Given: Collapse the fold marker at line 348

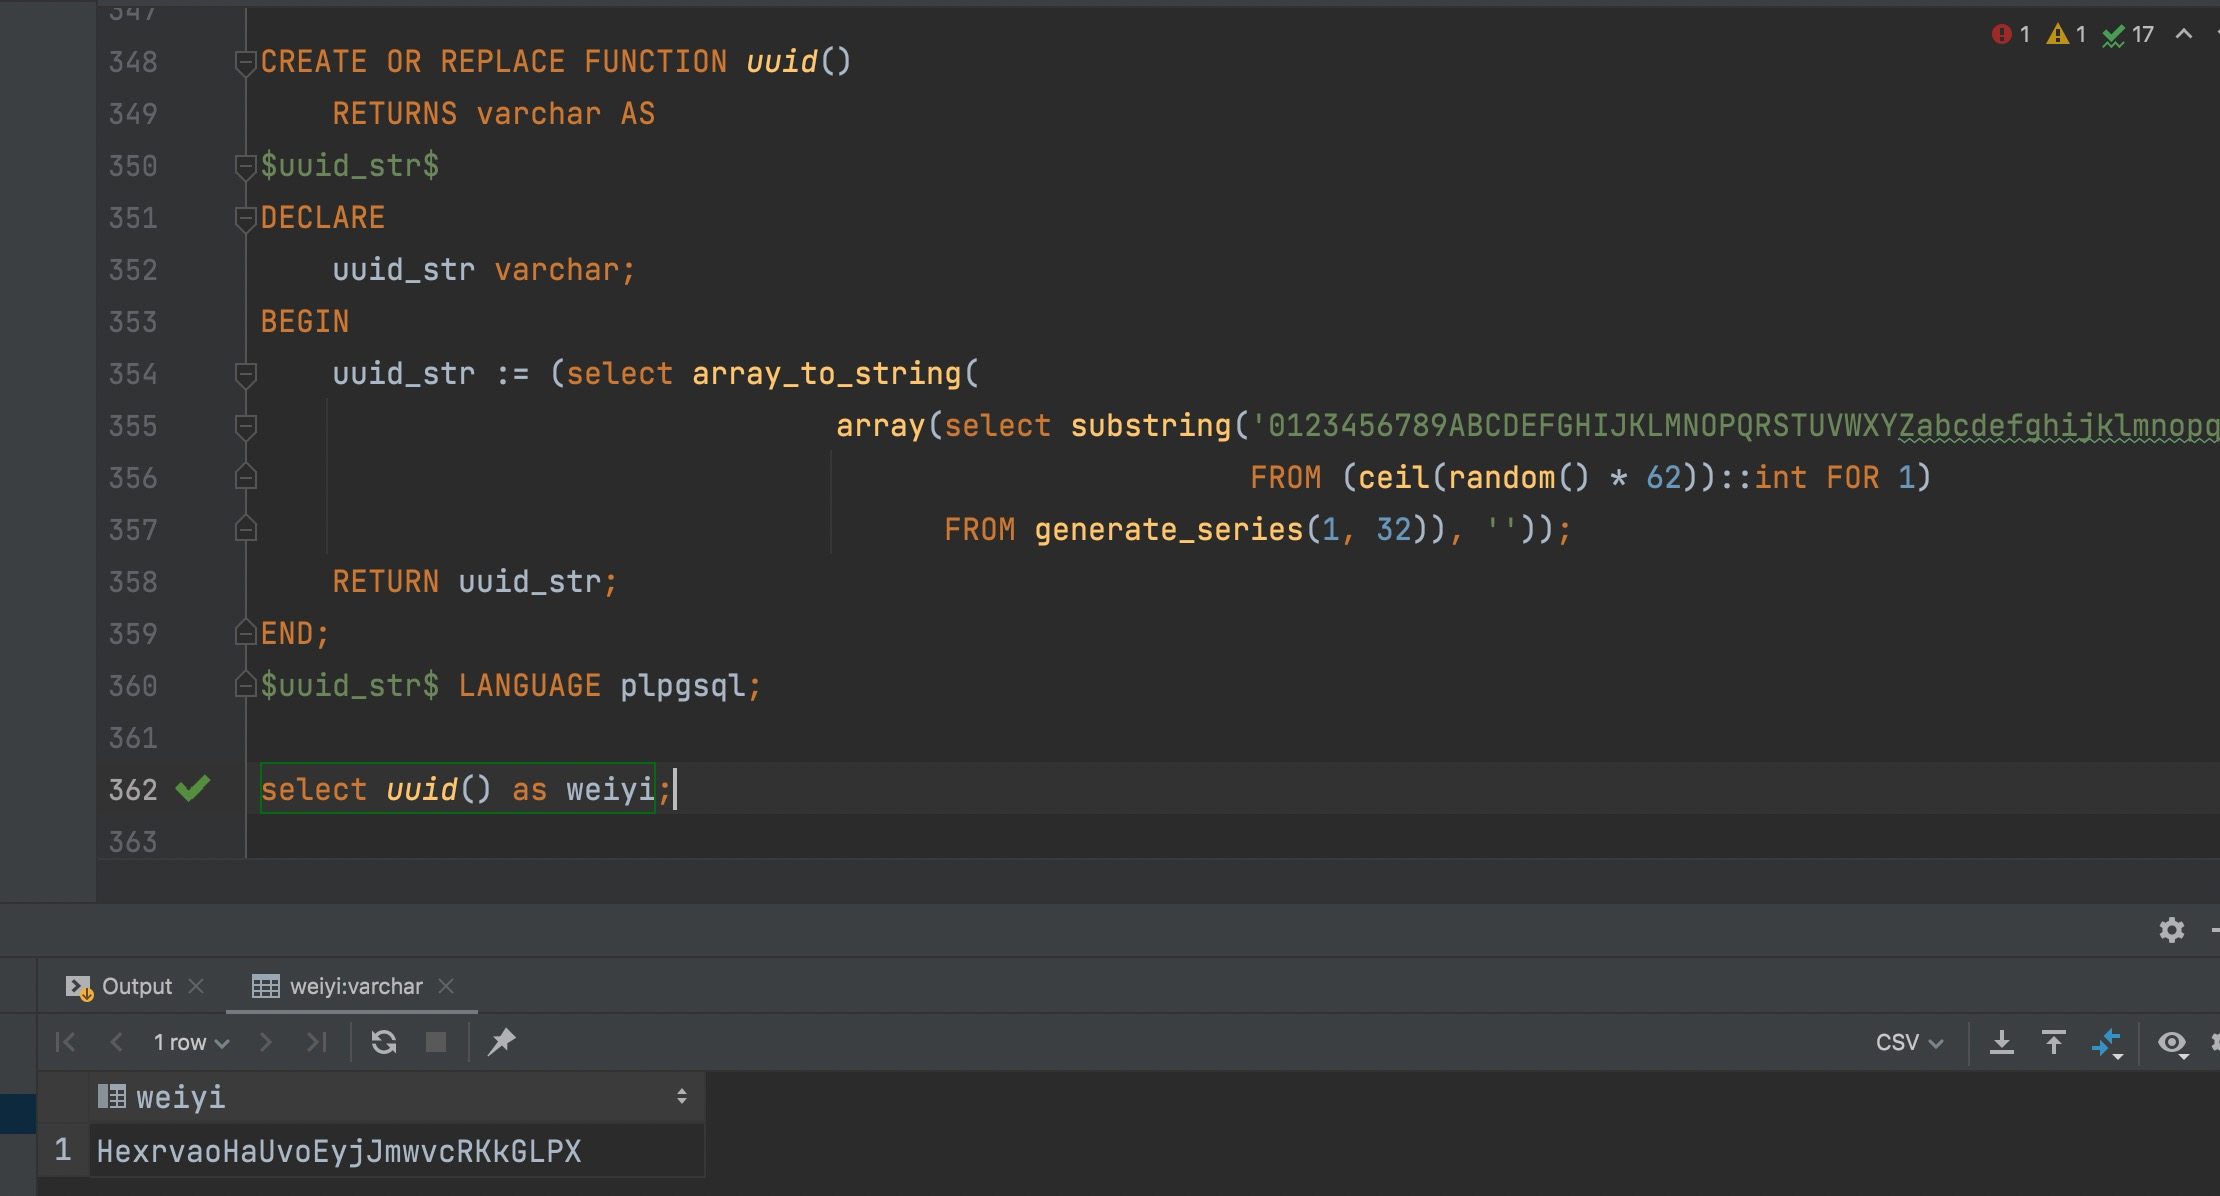Looking at the screenshot, I should tap(245, 63).
